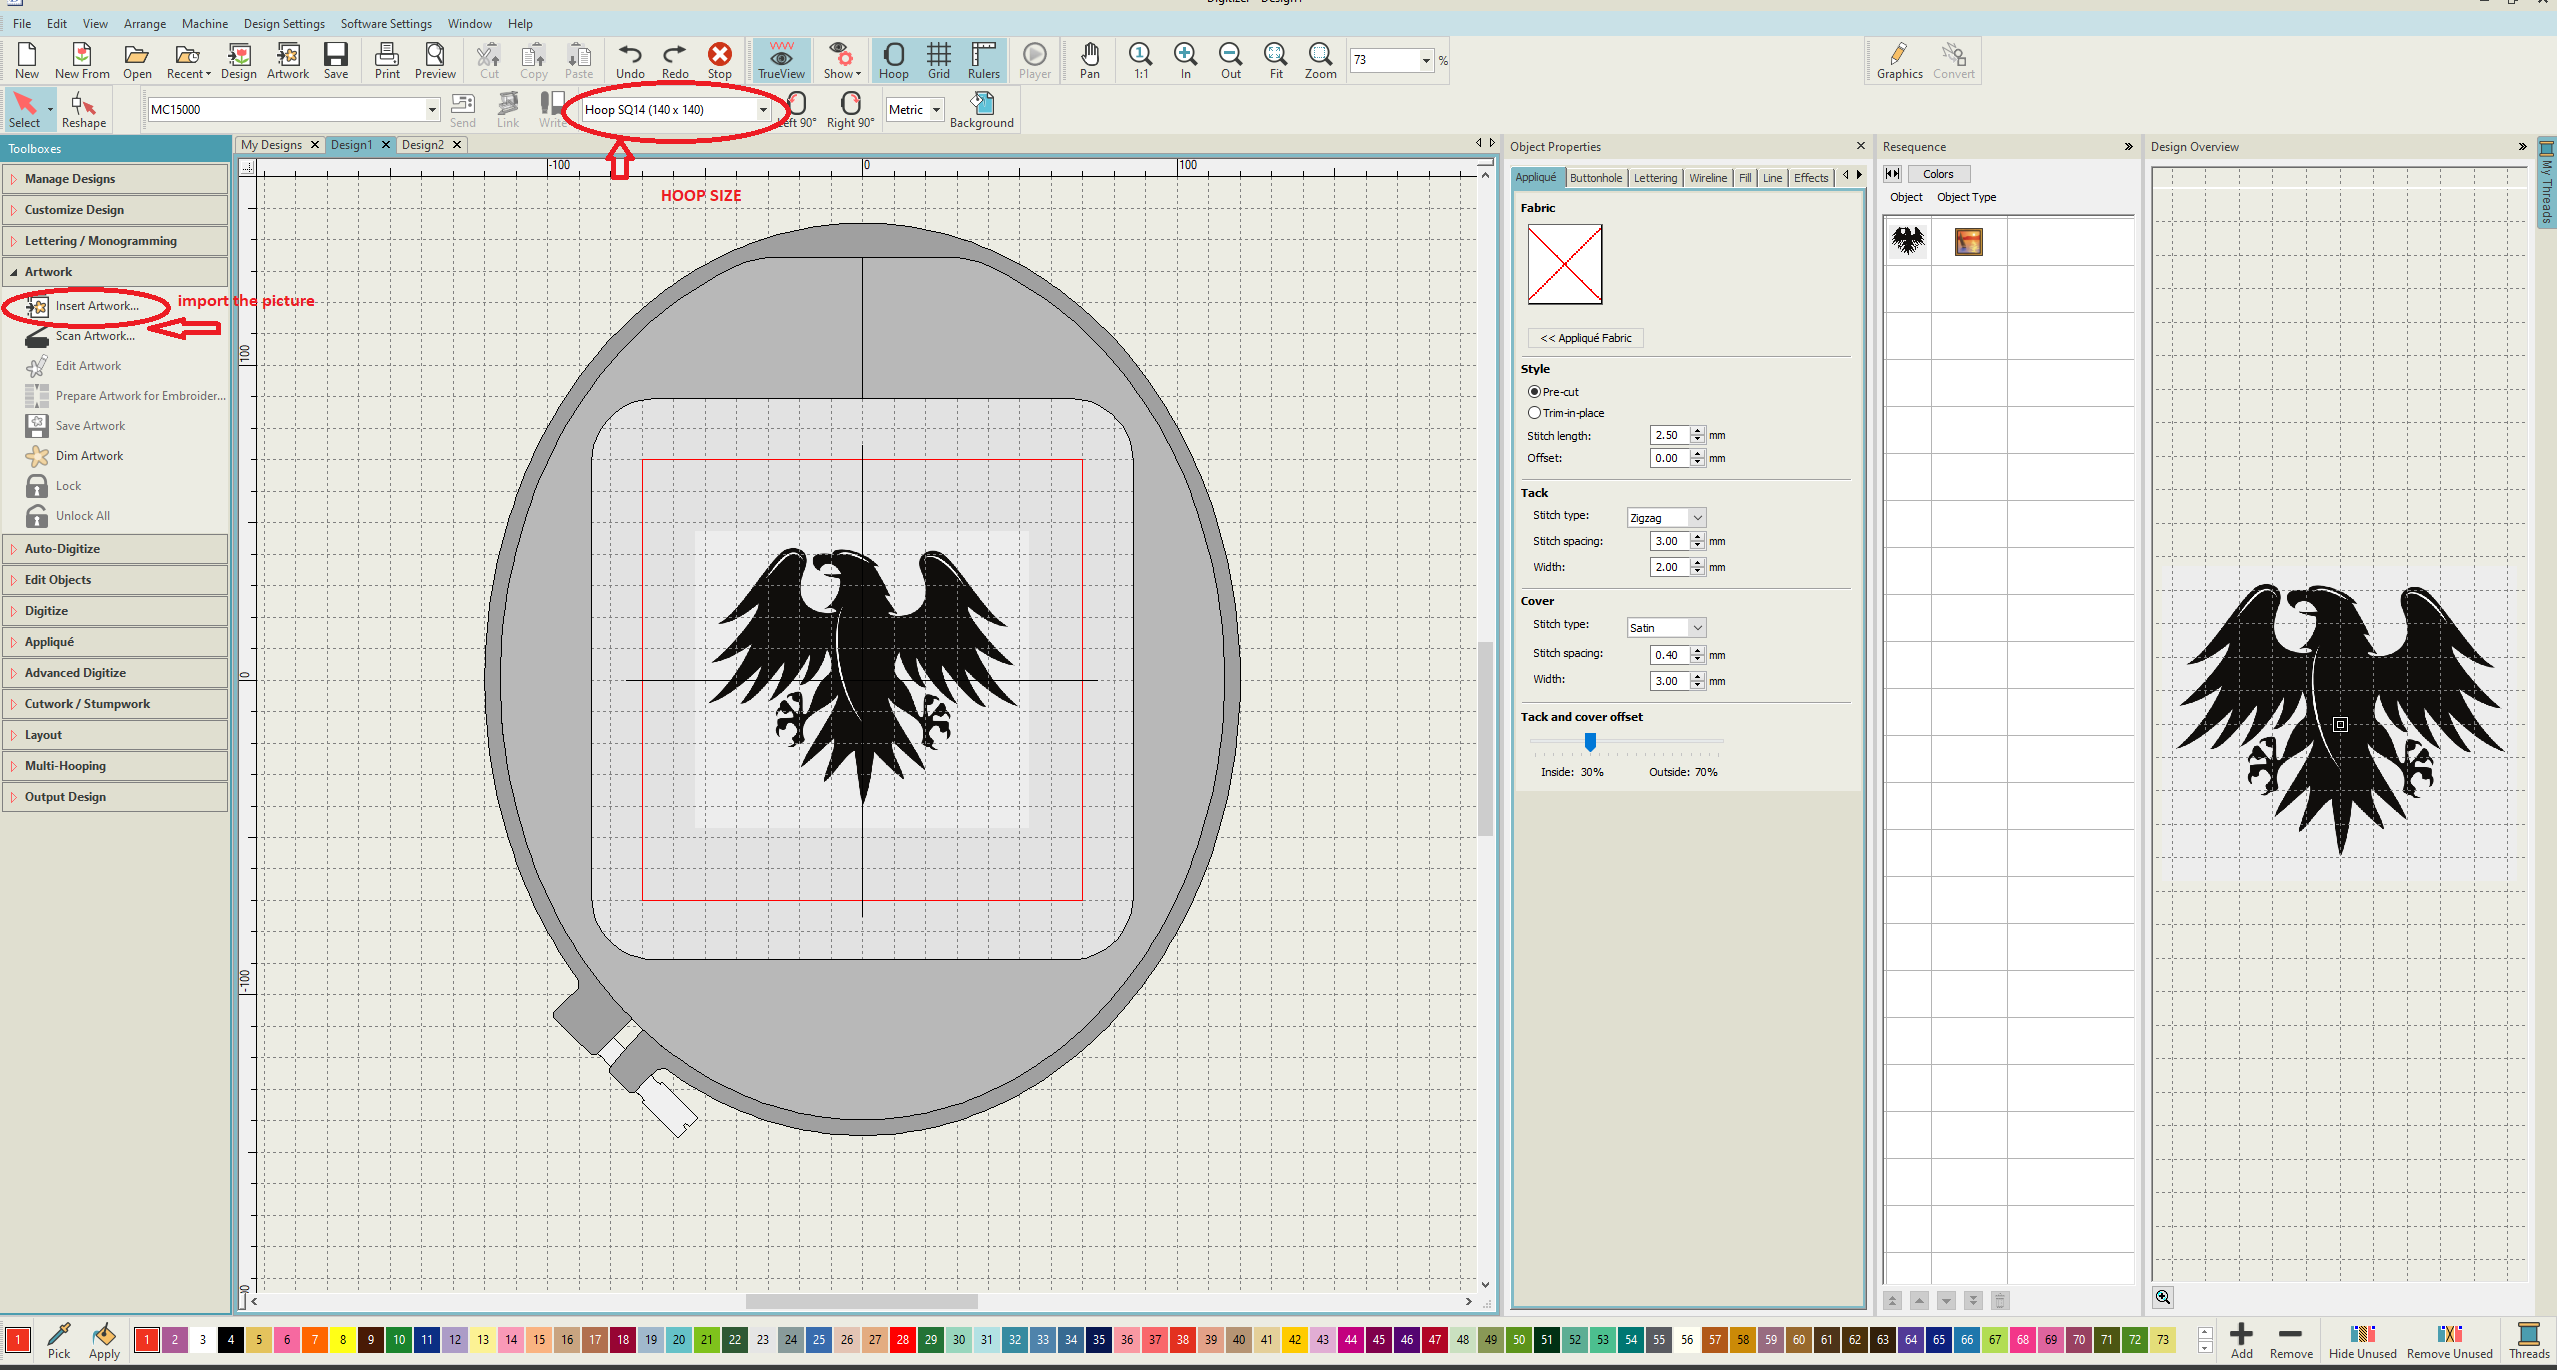Select the Reshape tool

pos(83,110)
